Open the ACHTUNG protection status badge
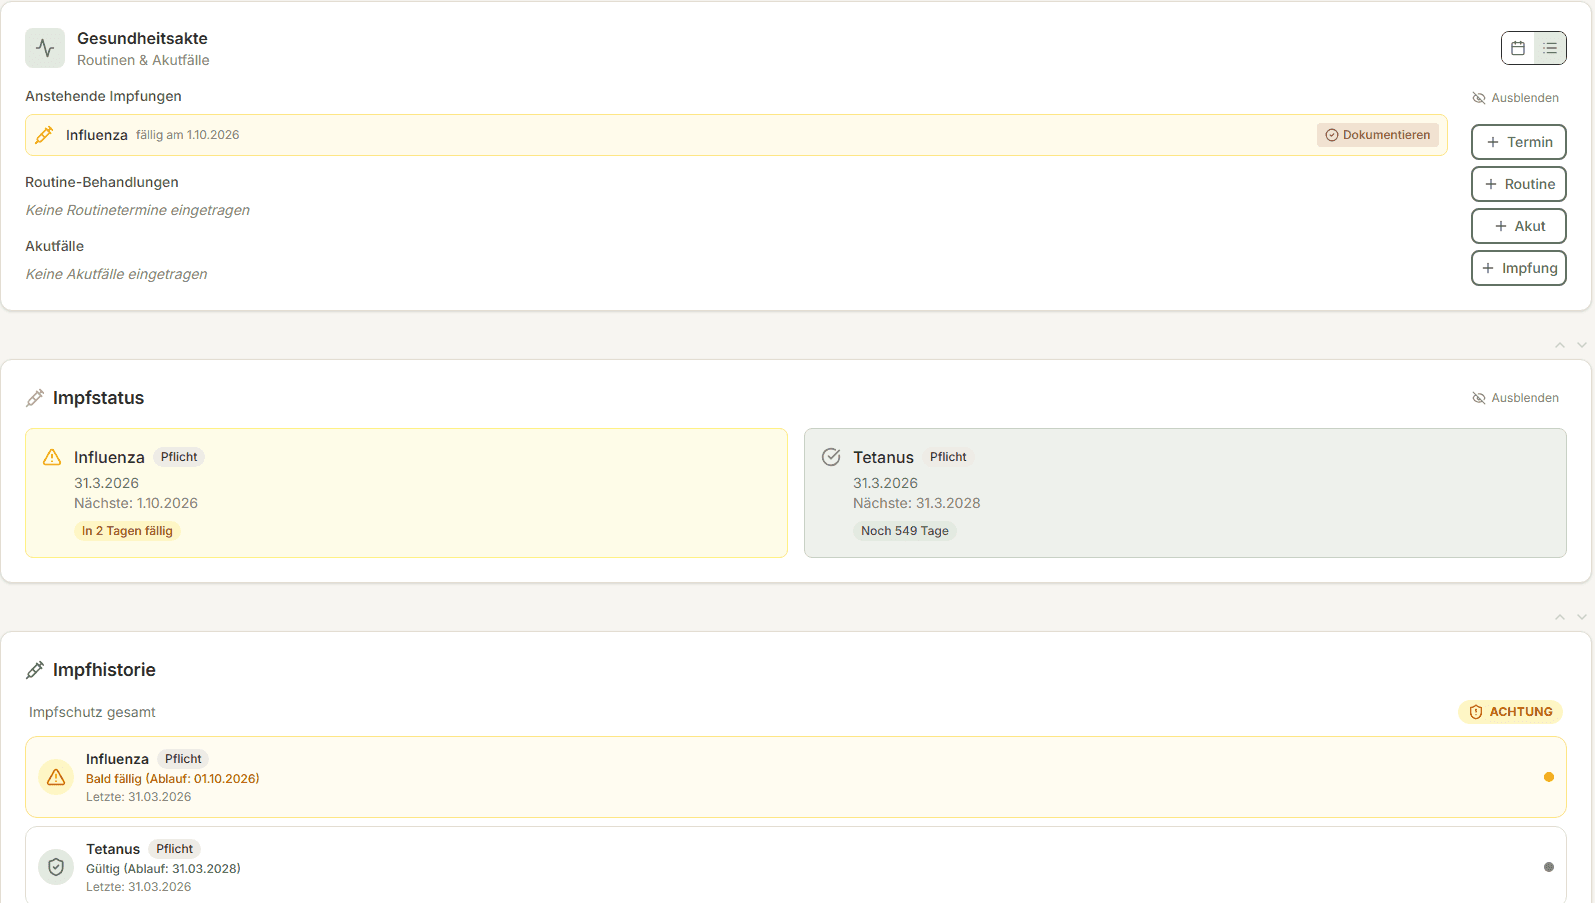1595x903 pixels. pyautogui.click(x=1510, y=712)
